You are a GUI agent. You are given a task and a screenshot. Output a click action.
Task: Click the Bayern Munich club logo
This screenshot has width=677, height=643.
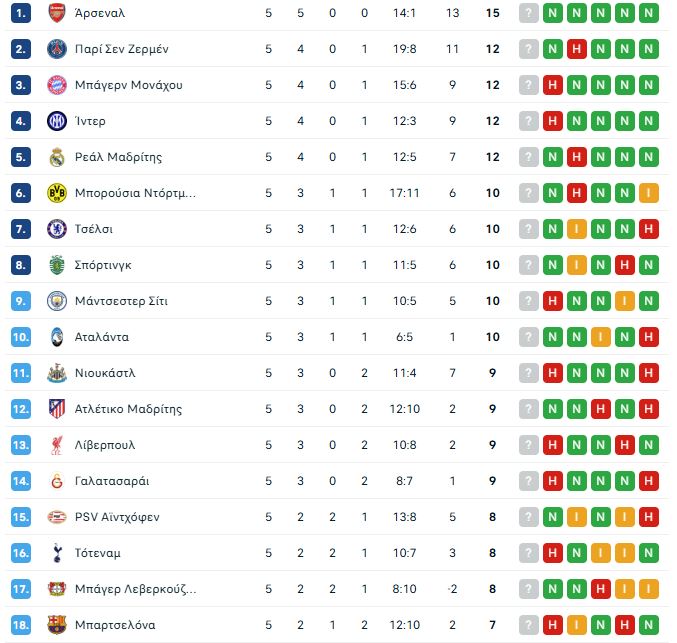tap(56, 85)
